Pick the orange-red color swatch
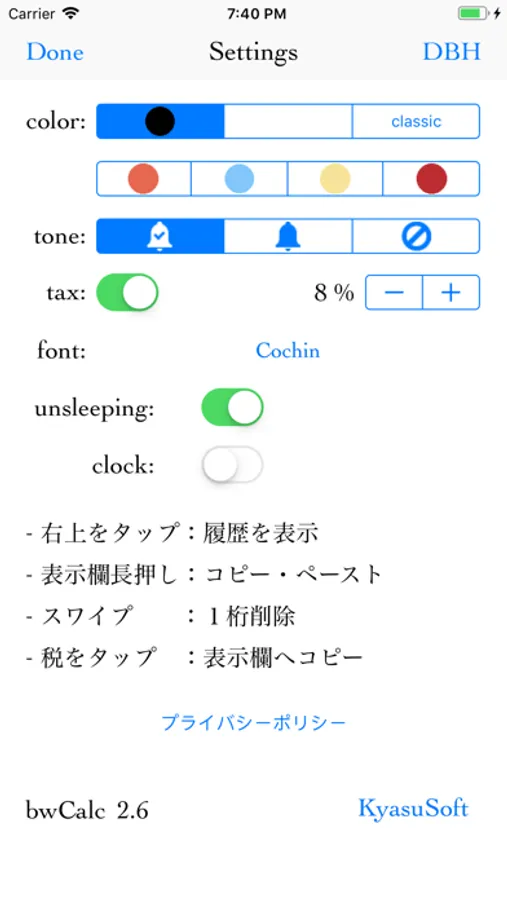The height and width of the screenshot is (900, 507). coord(144,179)
